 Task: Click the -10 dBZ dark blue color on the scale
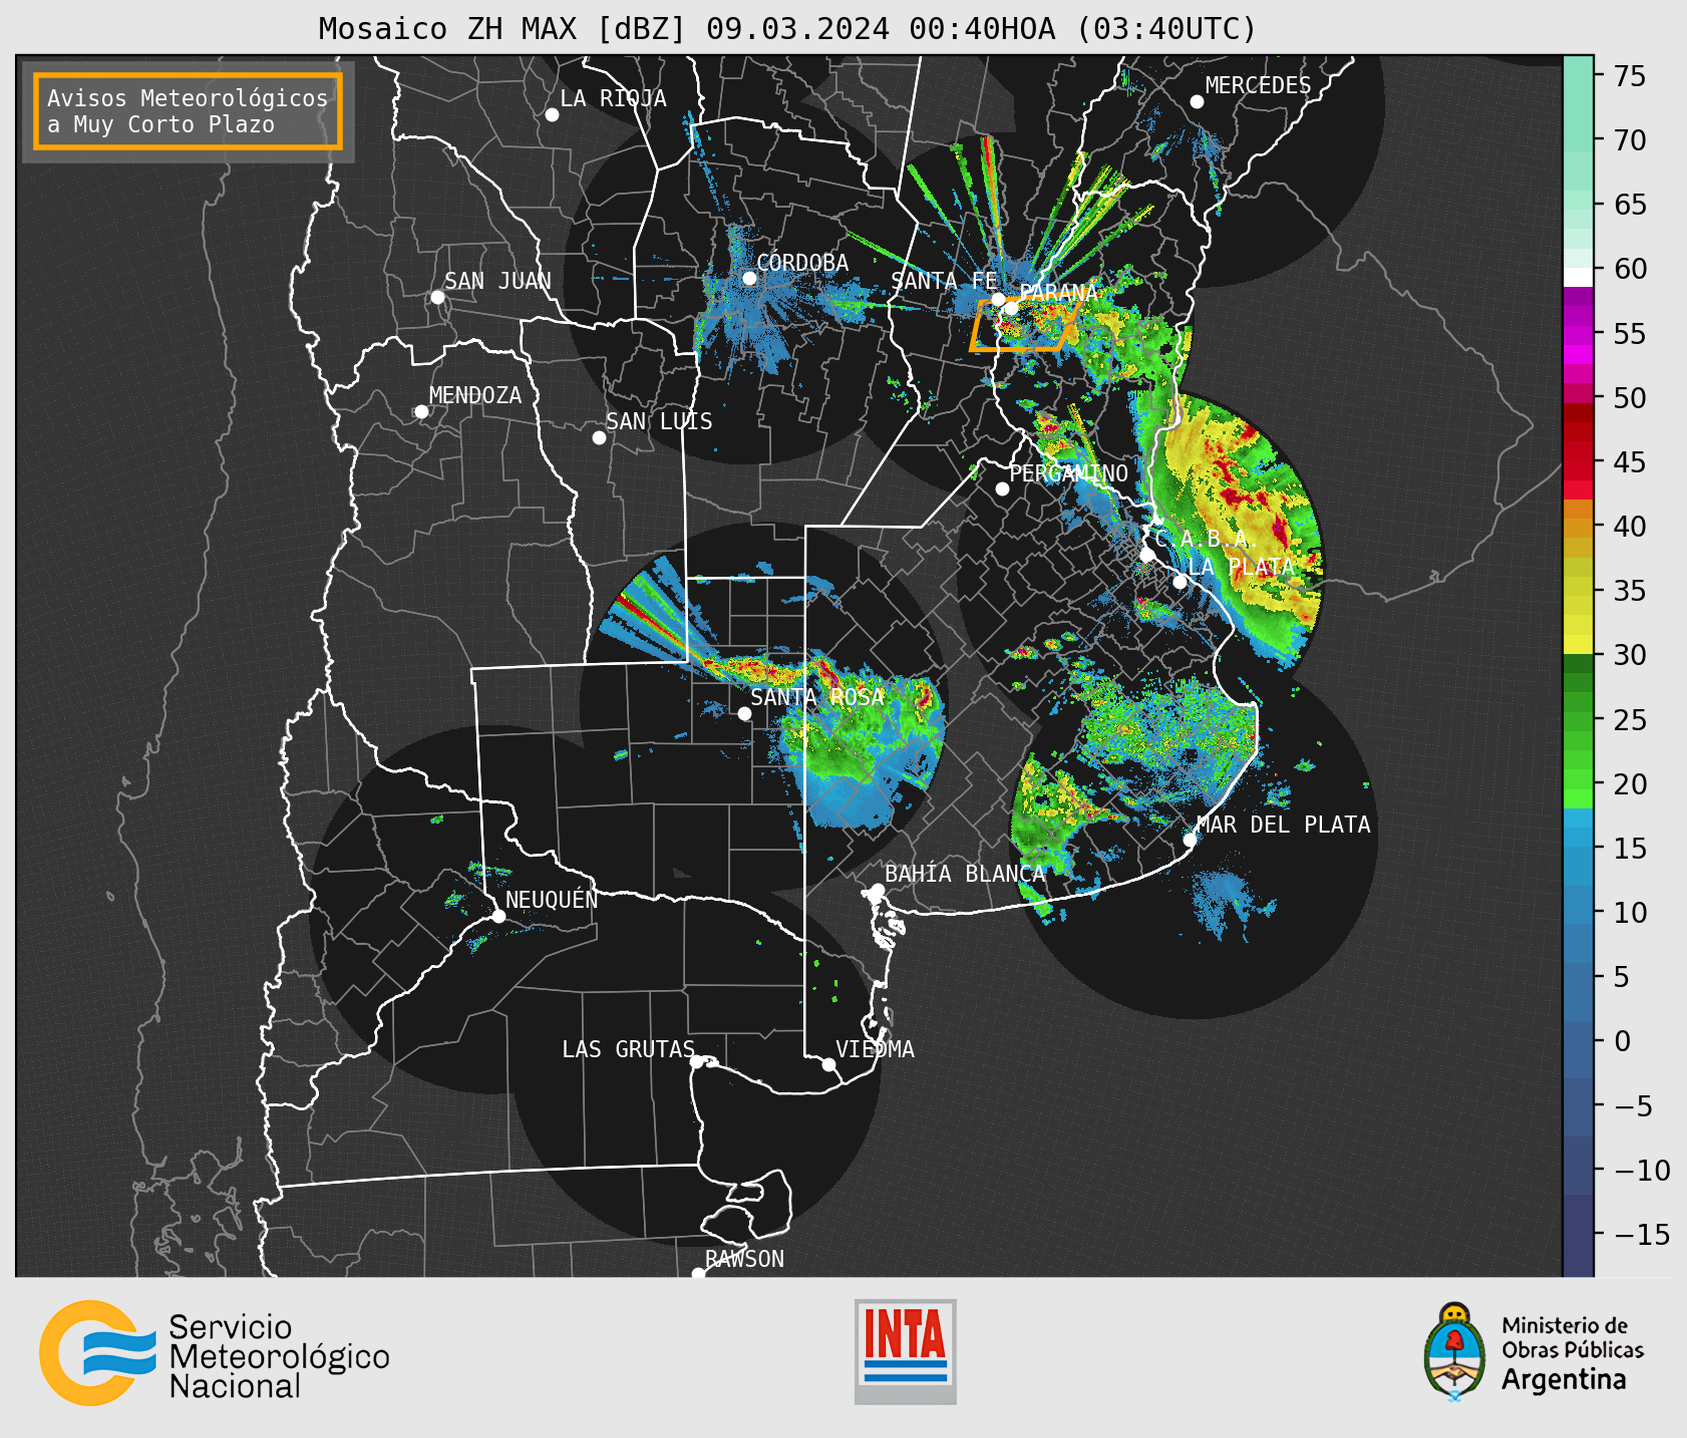coord(1578,1170)
